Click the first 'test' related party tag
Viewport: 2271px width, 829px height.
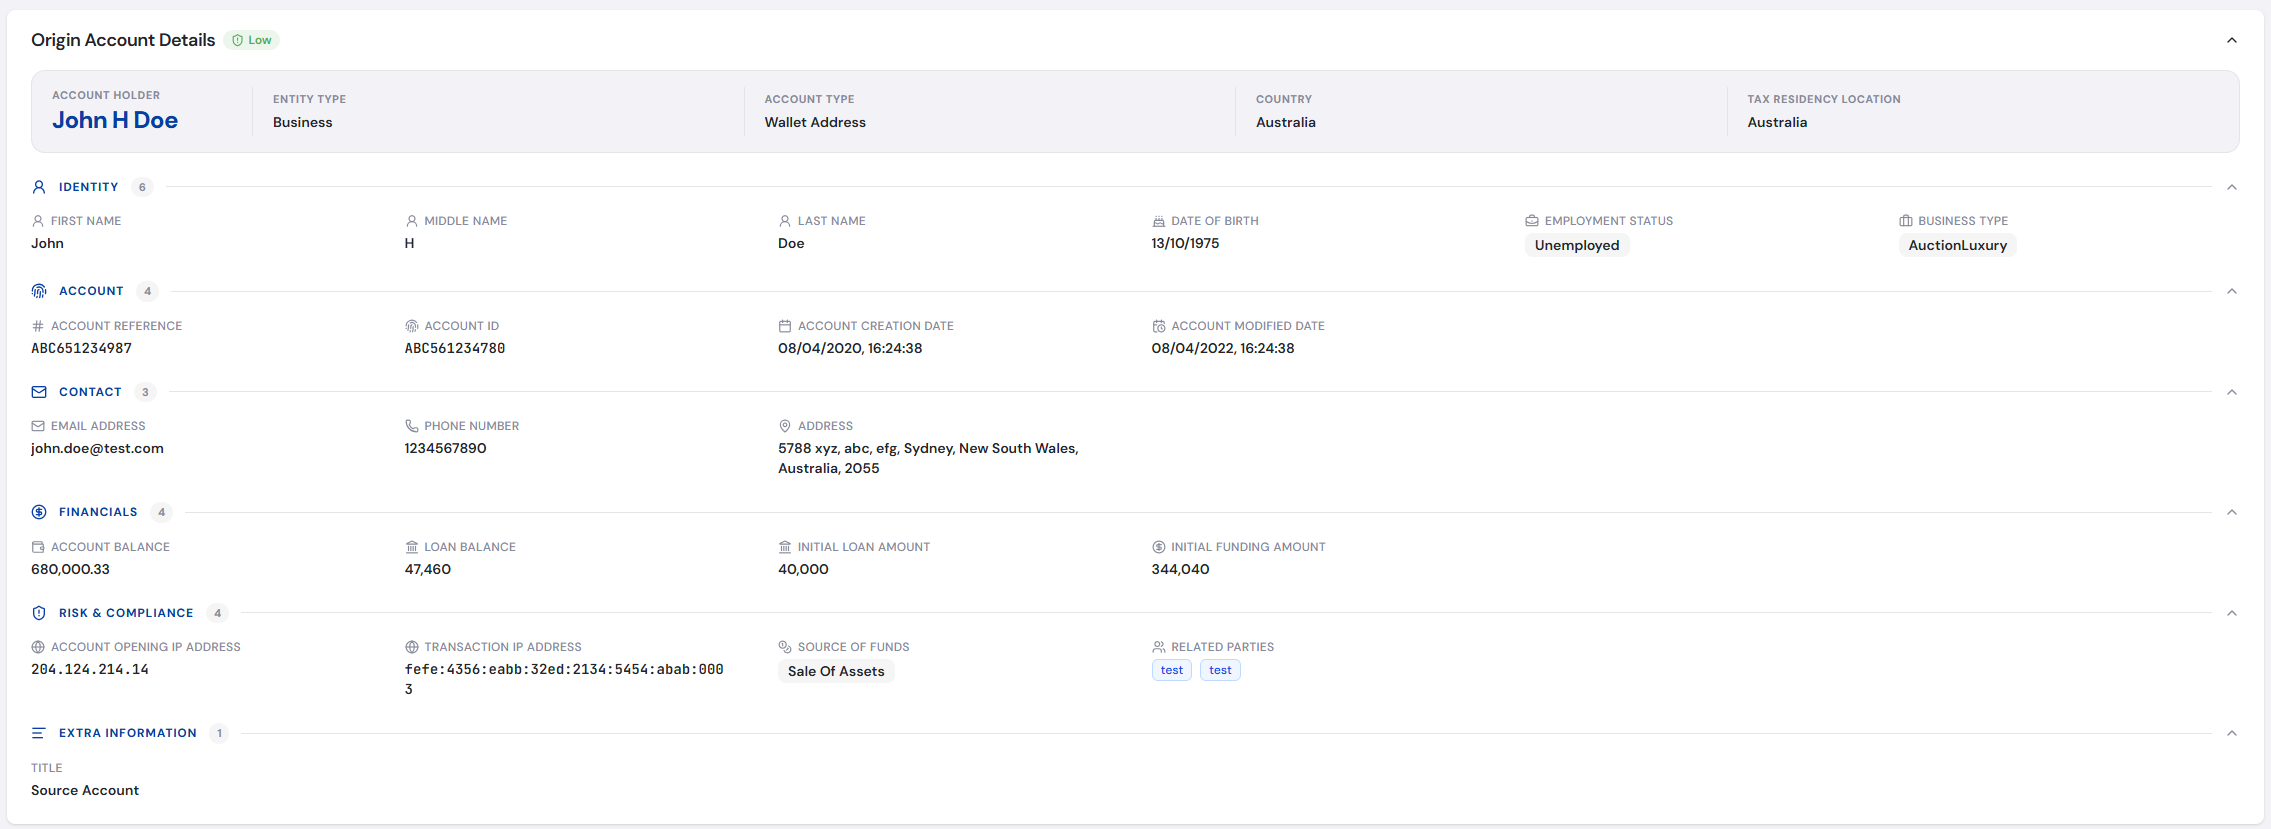pyautogui.click(x=1171, y=670)
